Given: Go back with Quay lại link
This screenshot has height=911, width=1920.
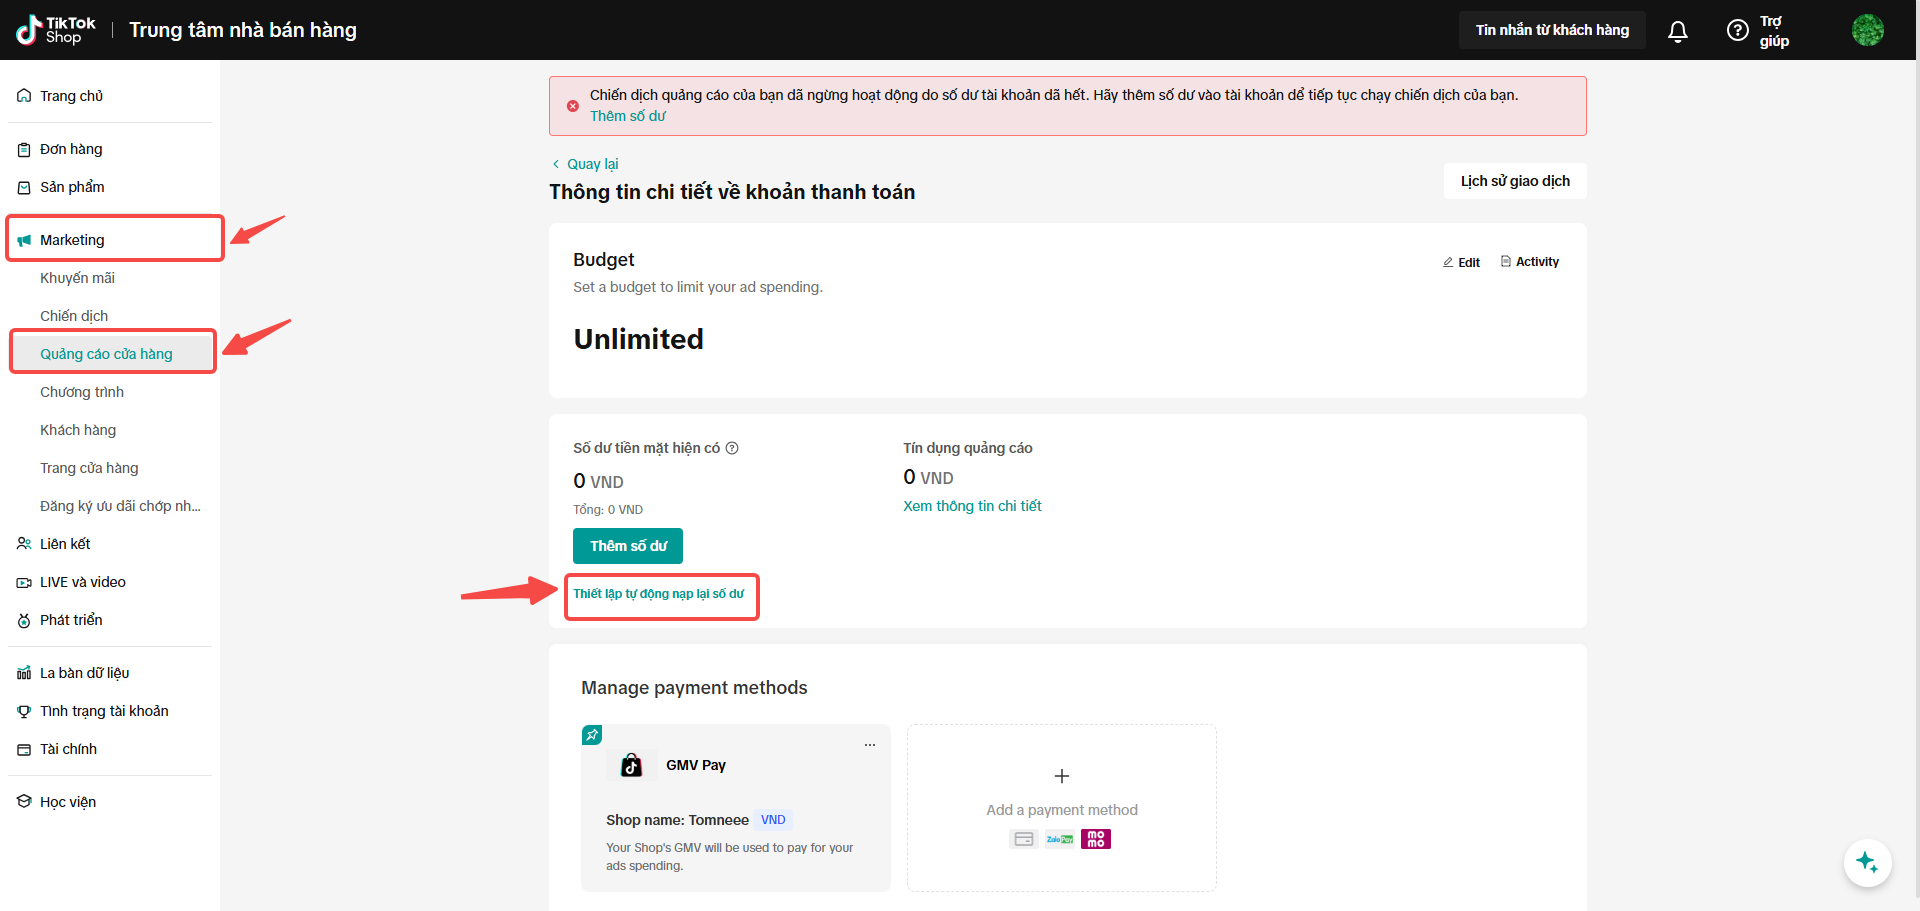Looking at the screenshot, I should [586, 164].
